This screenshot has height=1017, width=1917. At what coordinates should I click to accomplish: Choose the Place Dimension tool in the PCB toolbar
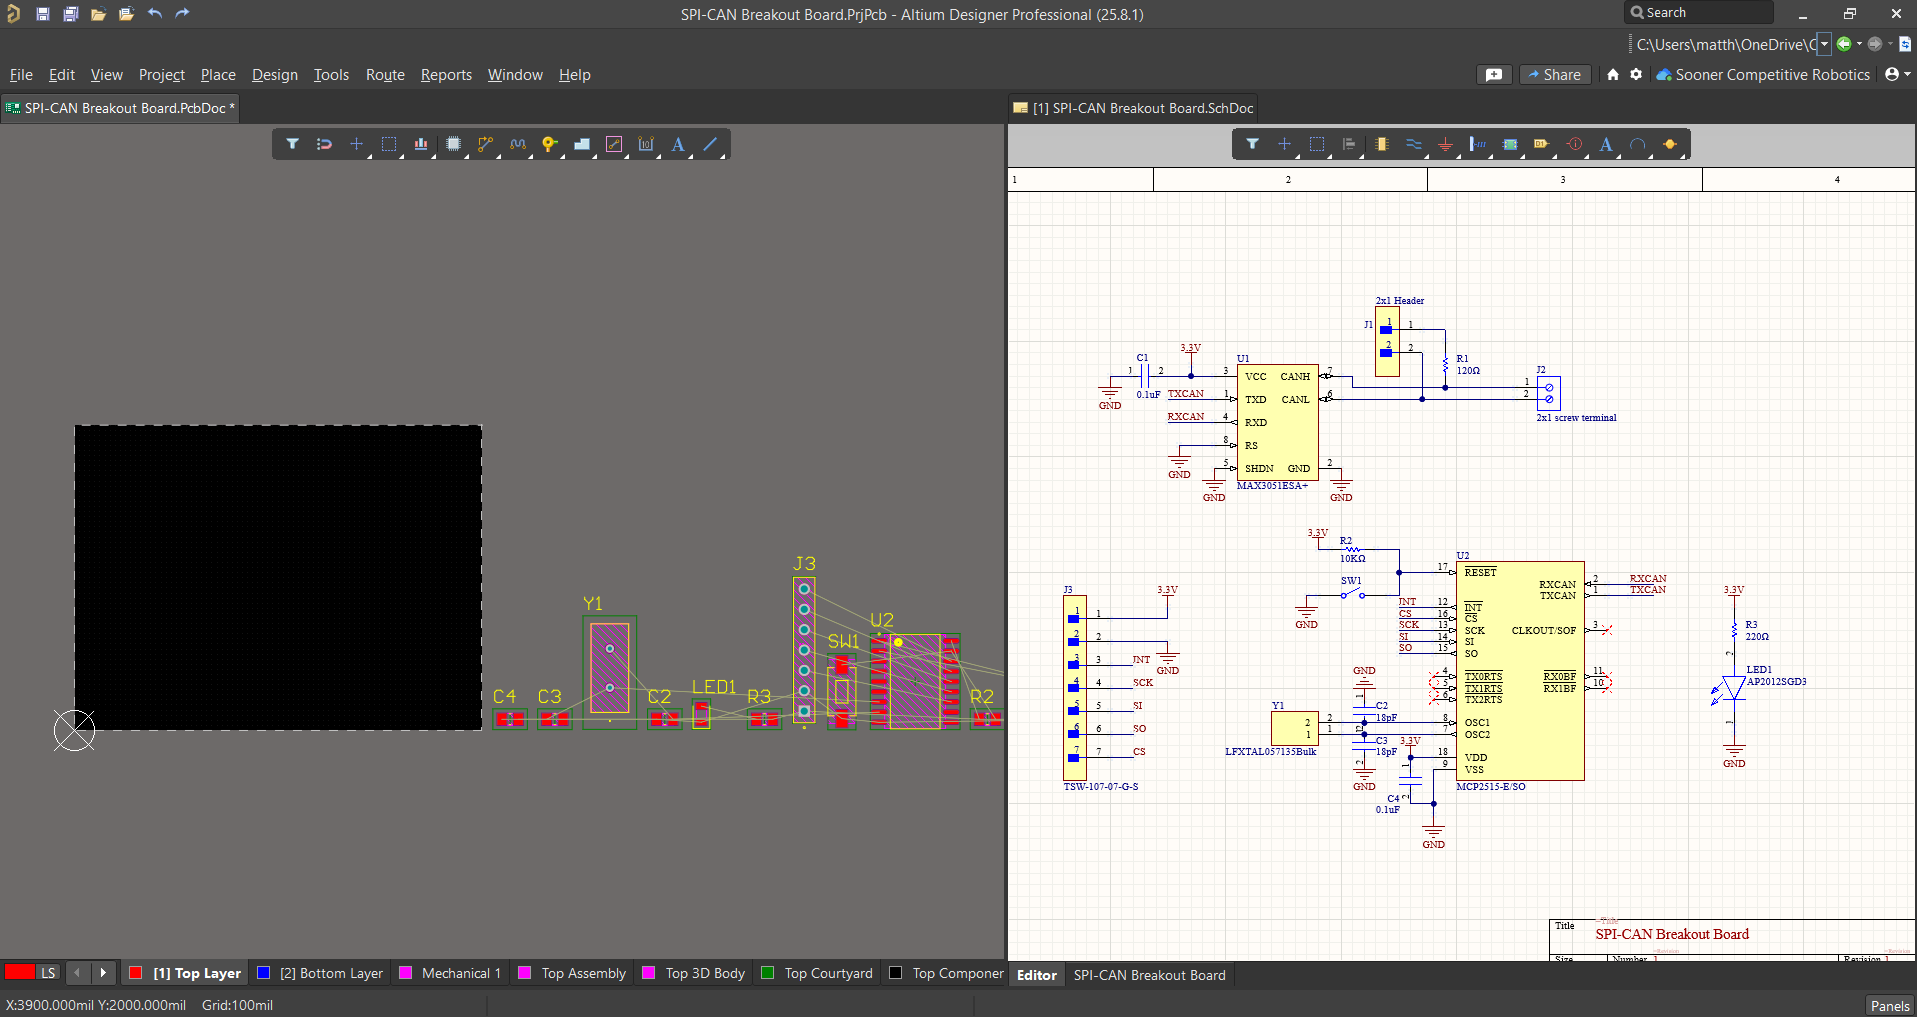pyautogui.click(x=646, y=144)
